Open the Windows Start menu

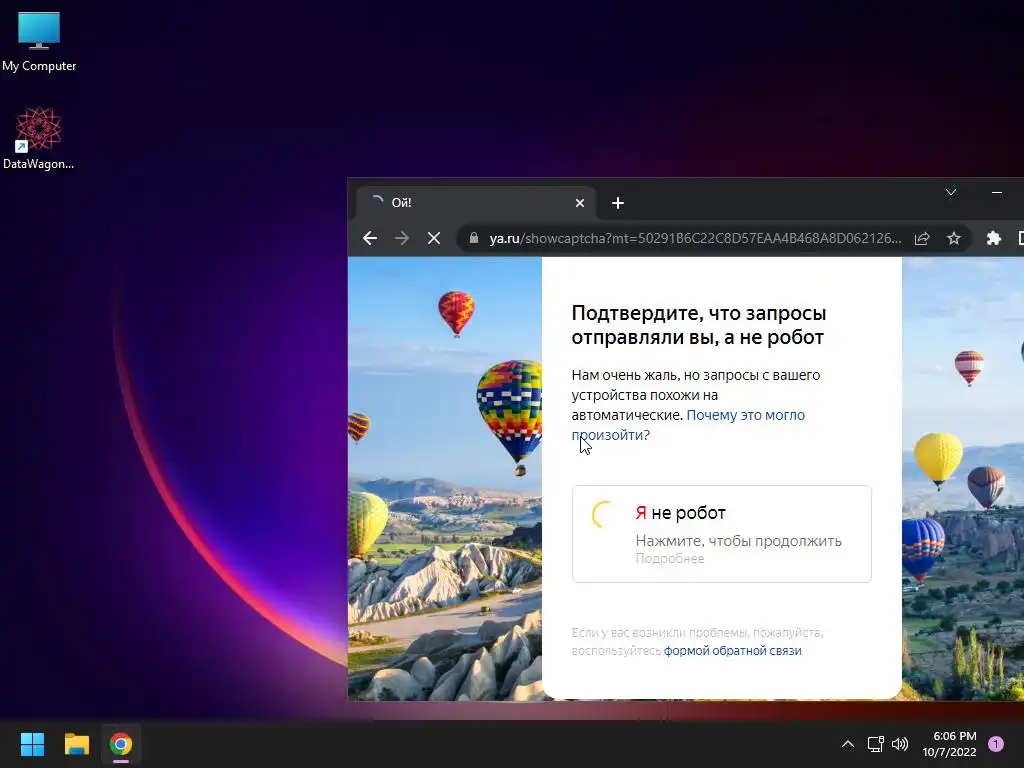pos(32,744)
